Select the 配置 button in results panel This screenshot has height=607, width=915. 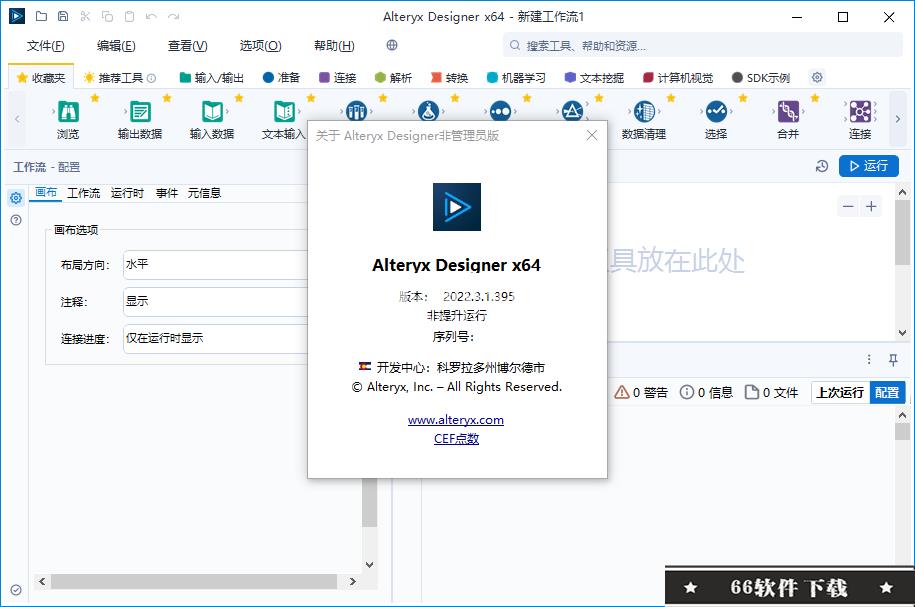pos(887,393)
